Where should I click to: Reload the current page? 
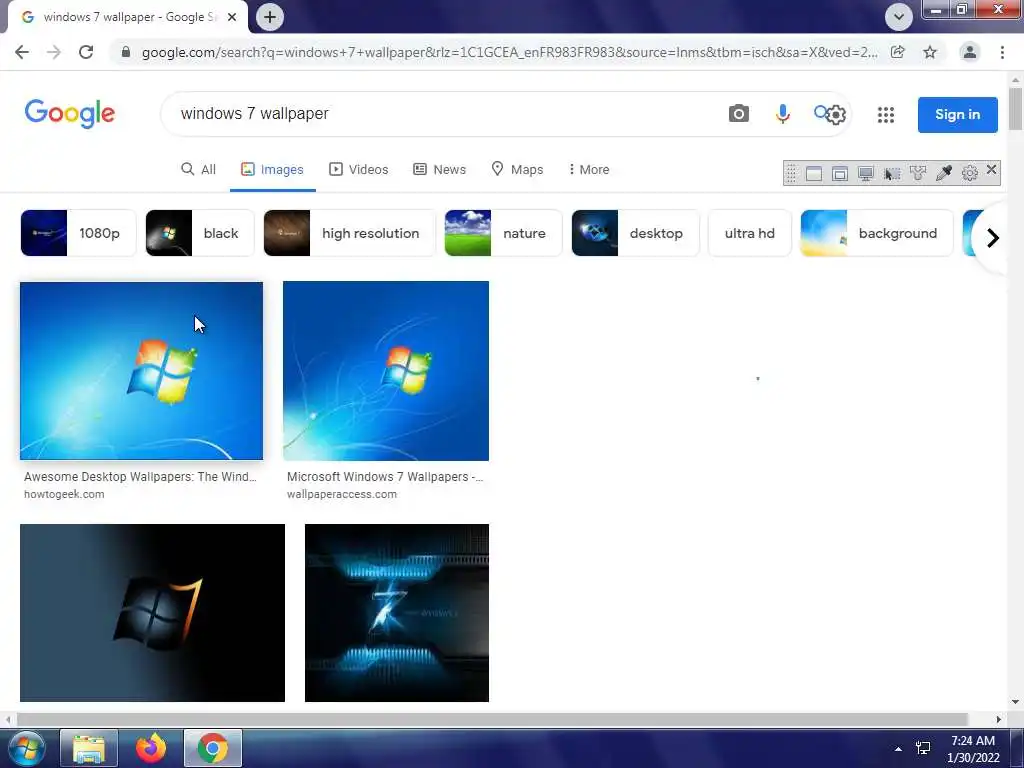tap(86, 52)
